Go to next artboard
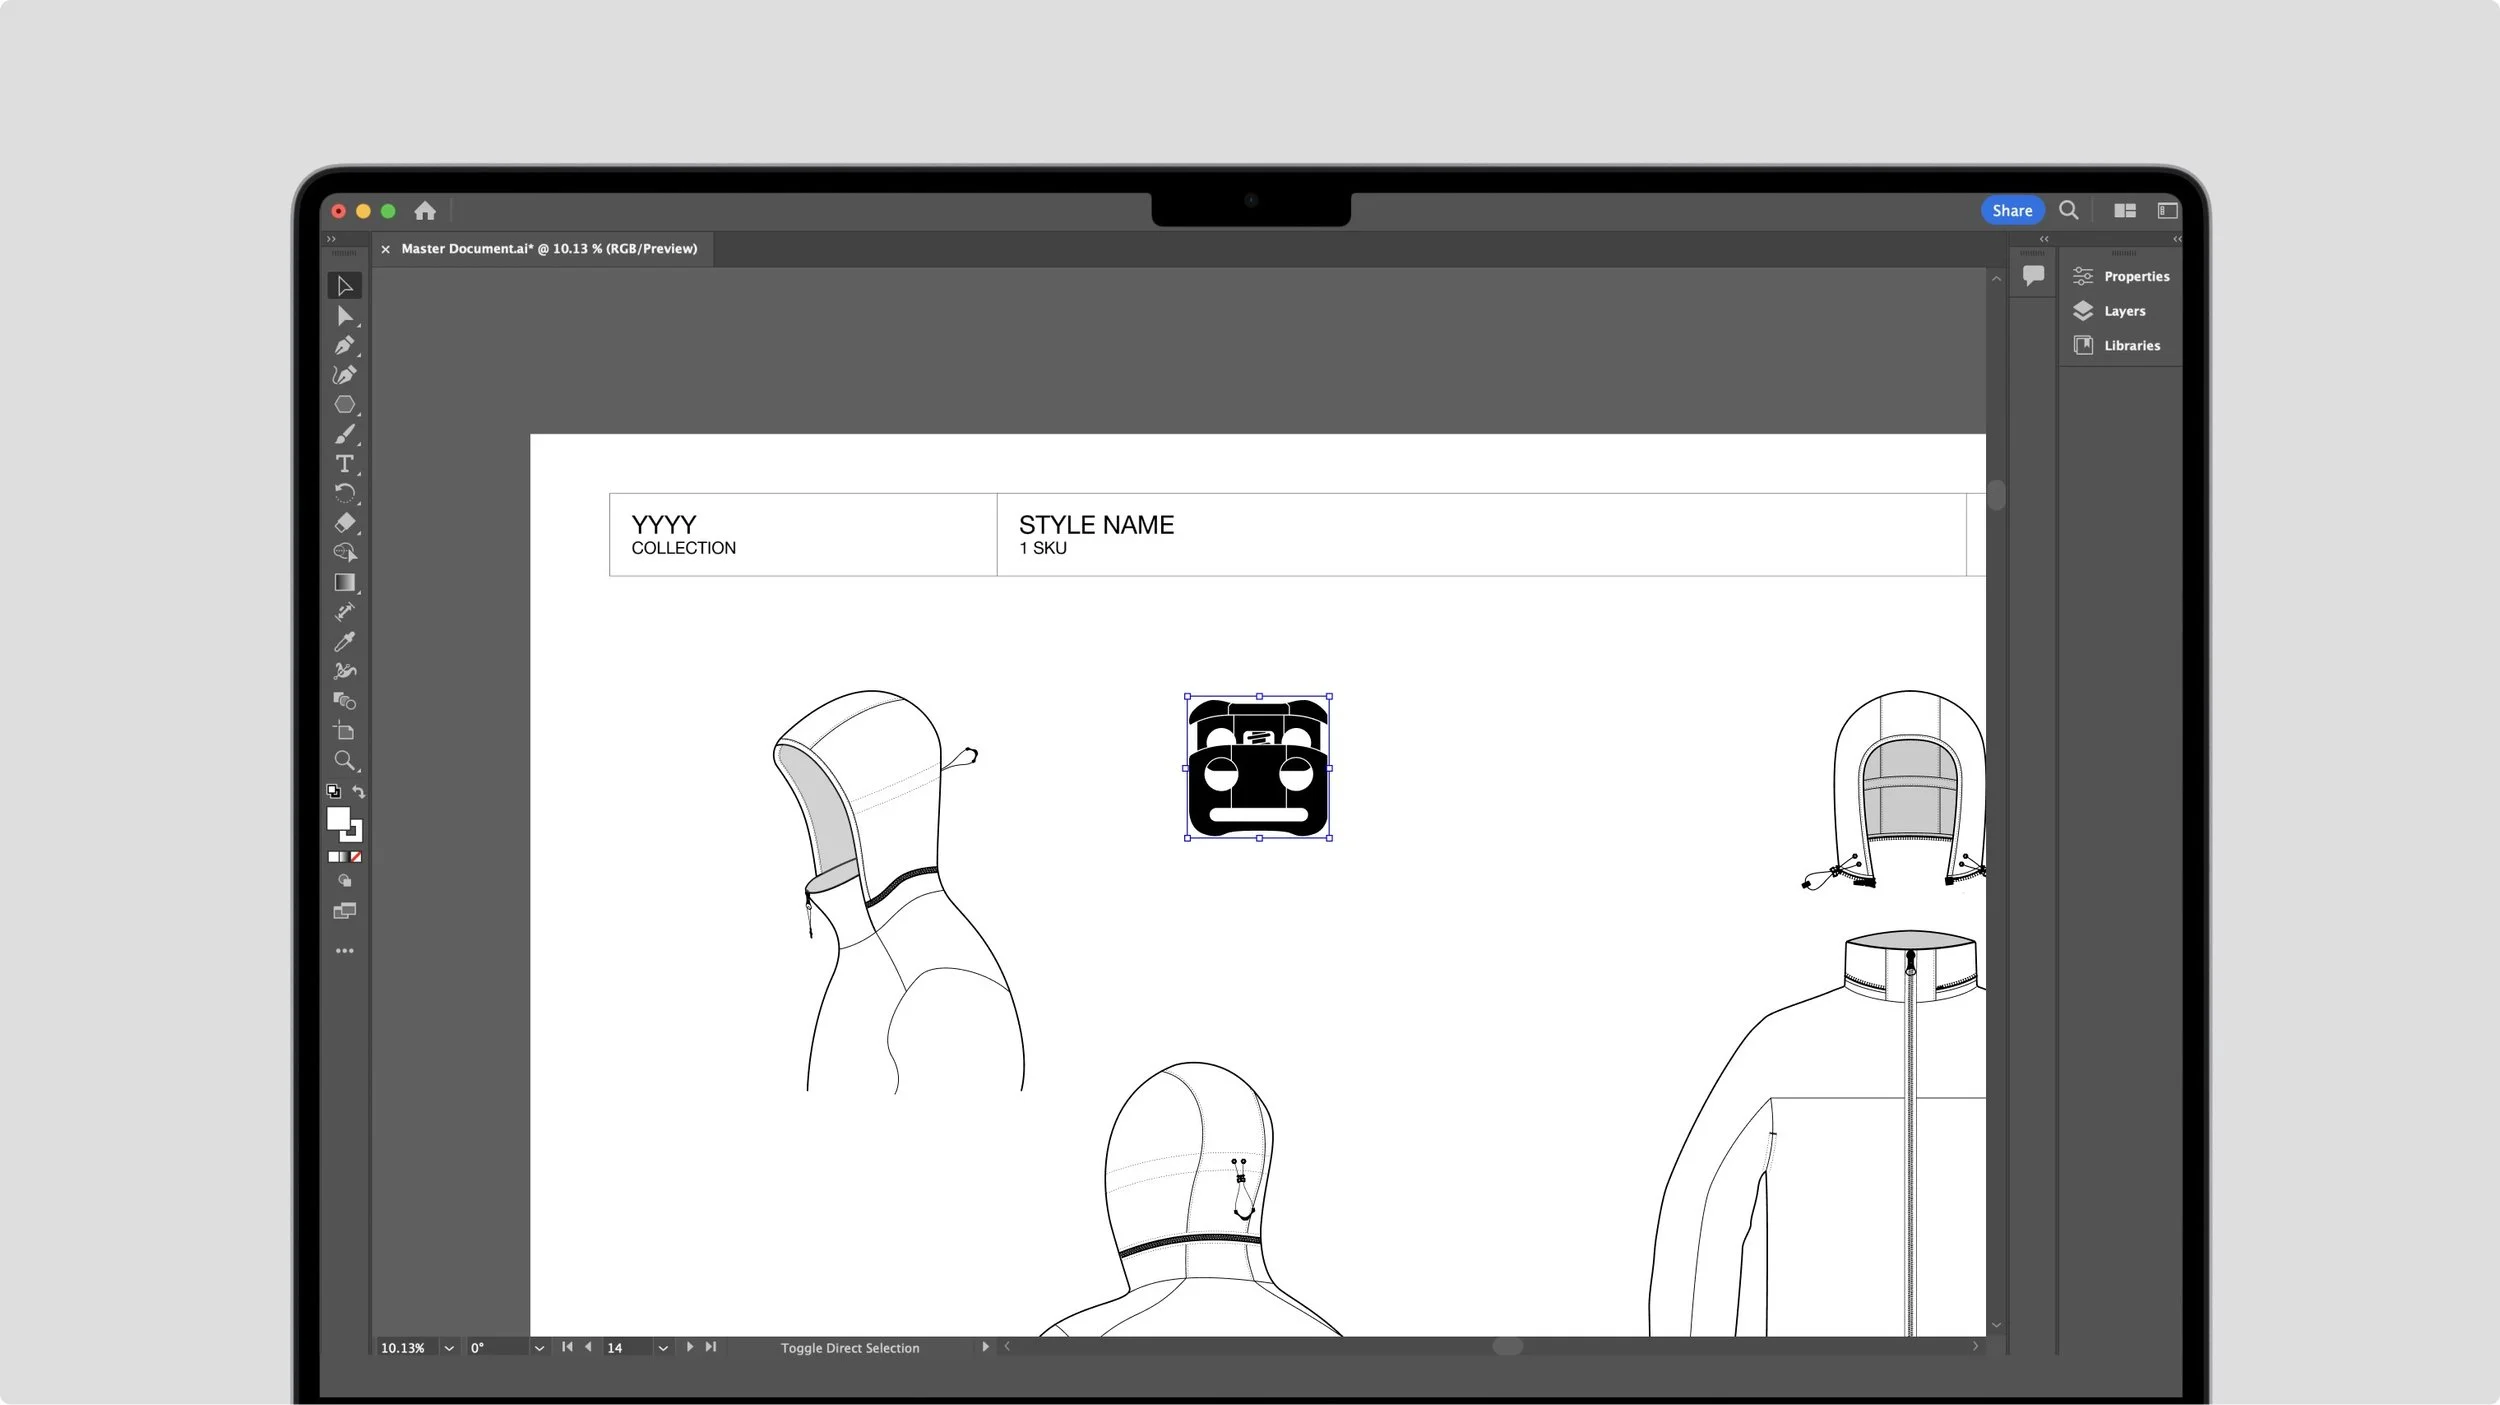 (x=689, y=1347)
